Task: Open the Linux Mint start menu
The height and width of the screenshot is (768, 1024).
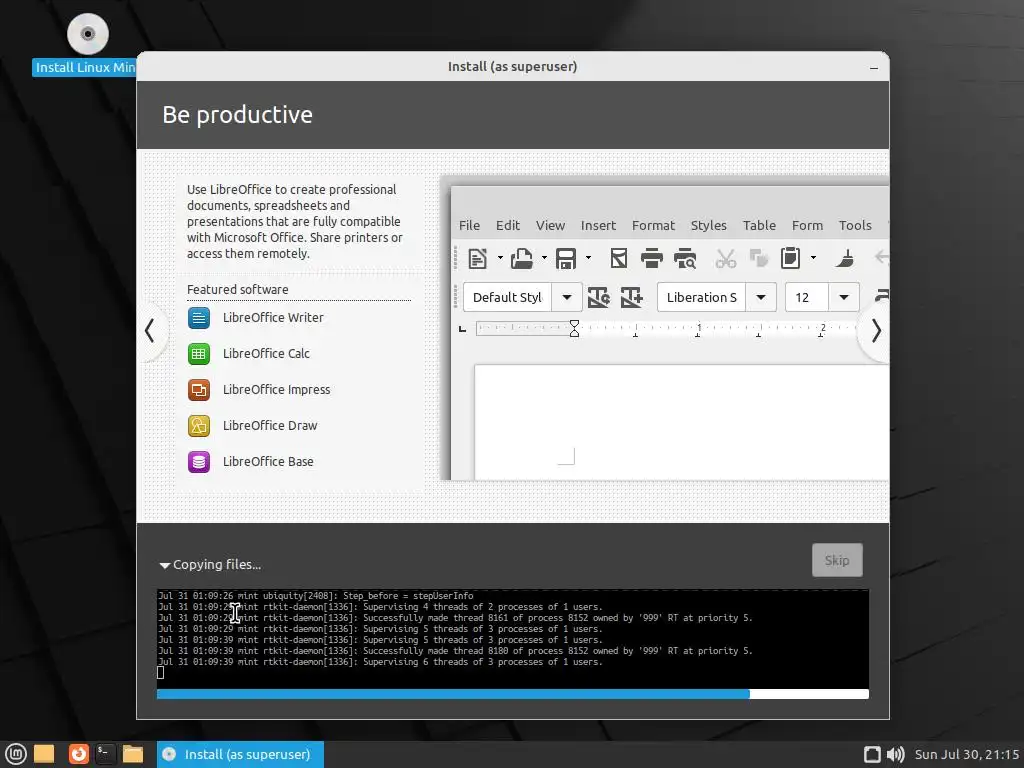Action: (16, 754)
